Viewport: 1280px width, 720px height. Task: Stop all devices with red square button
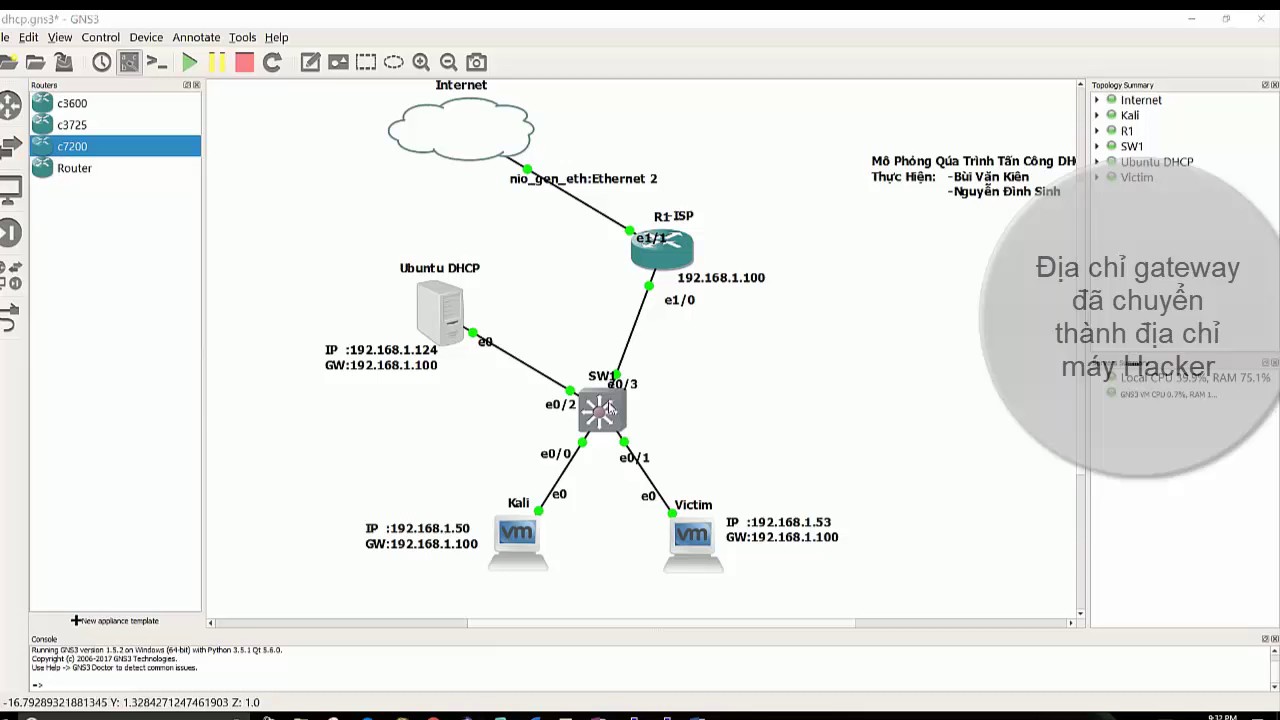click(244, 62)
